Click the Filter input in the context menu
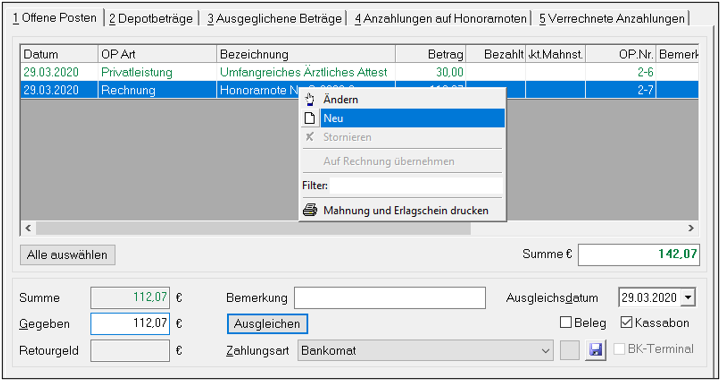 click(416, 186)
